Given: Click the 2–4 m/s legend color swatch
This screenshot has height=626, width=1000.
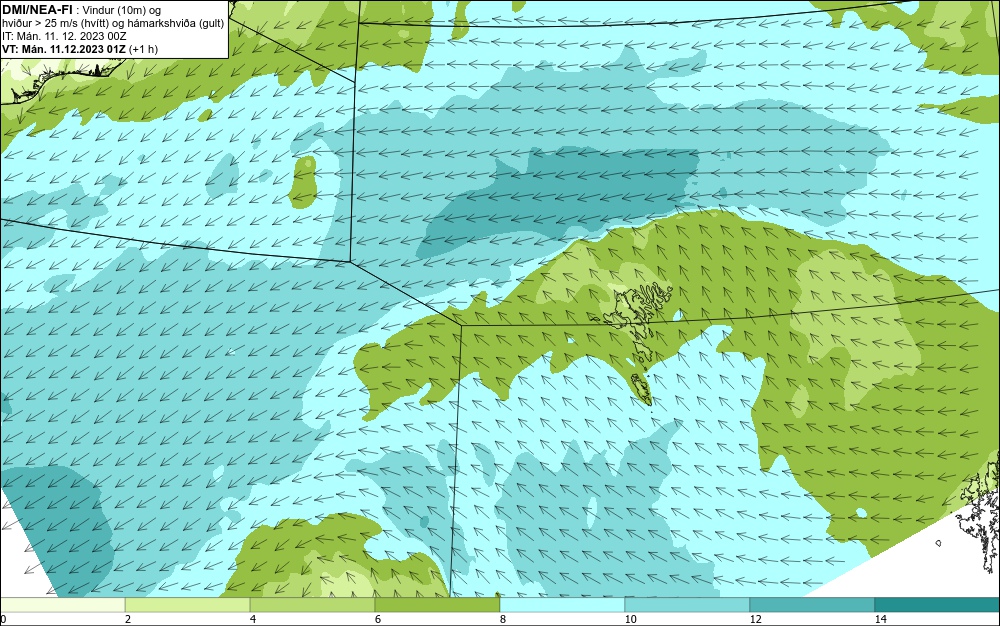Looking at the screenshot, I should point(188,605).
